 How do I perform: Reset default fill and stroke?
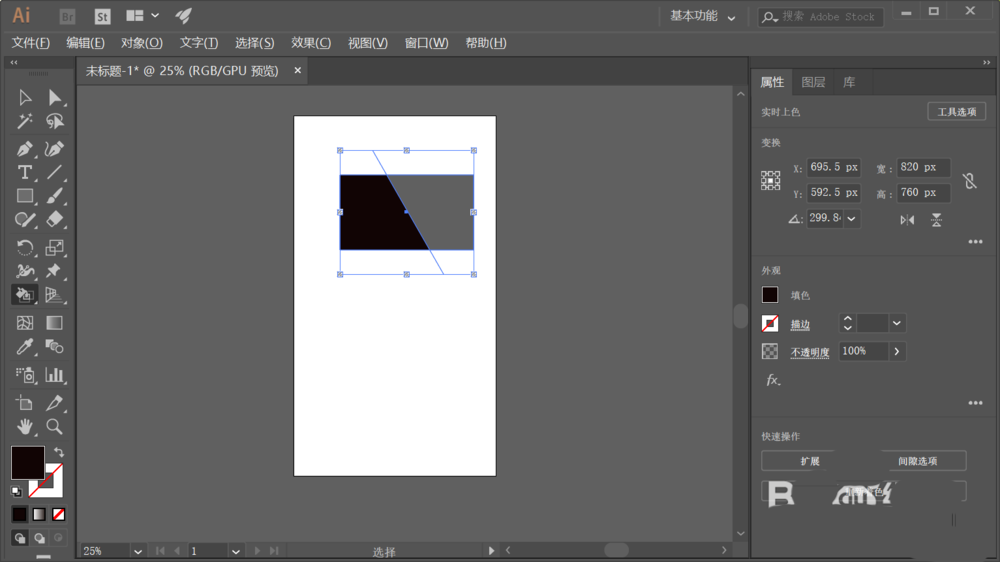[x=17, y=491]
